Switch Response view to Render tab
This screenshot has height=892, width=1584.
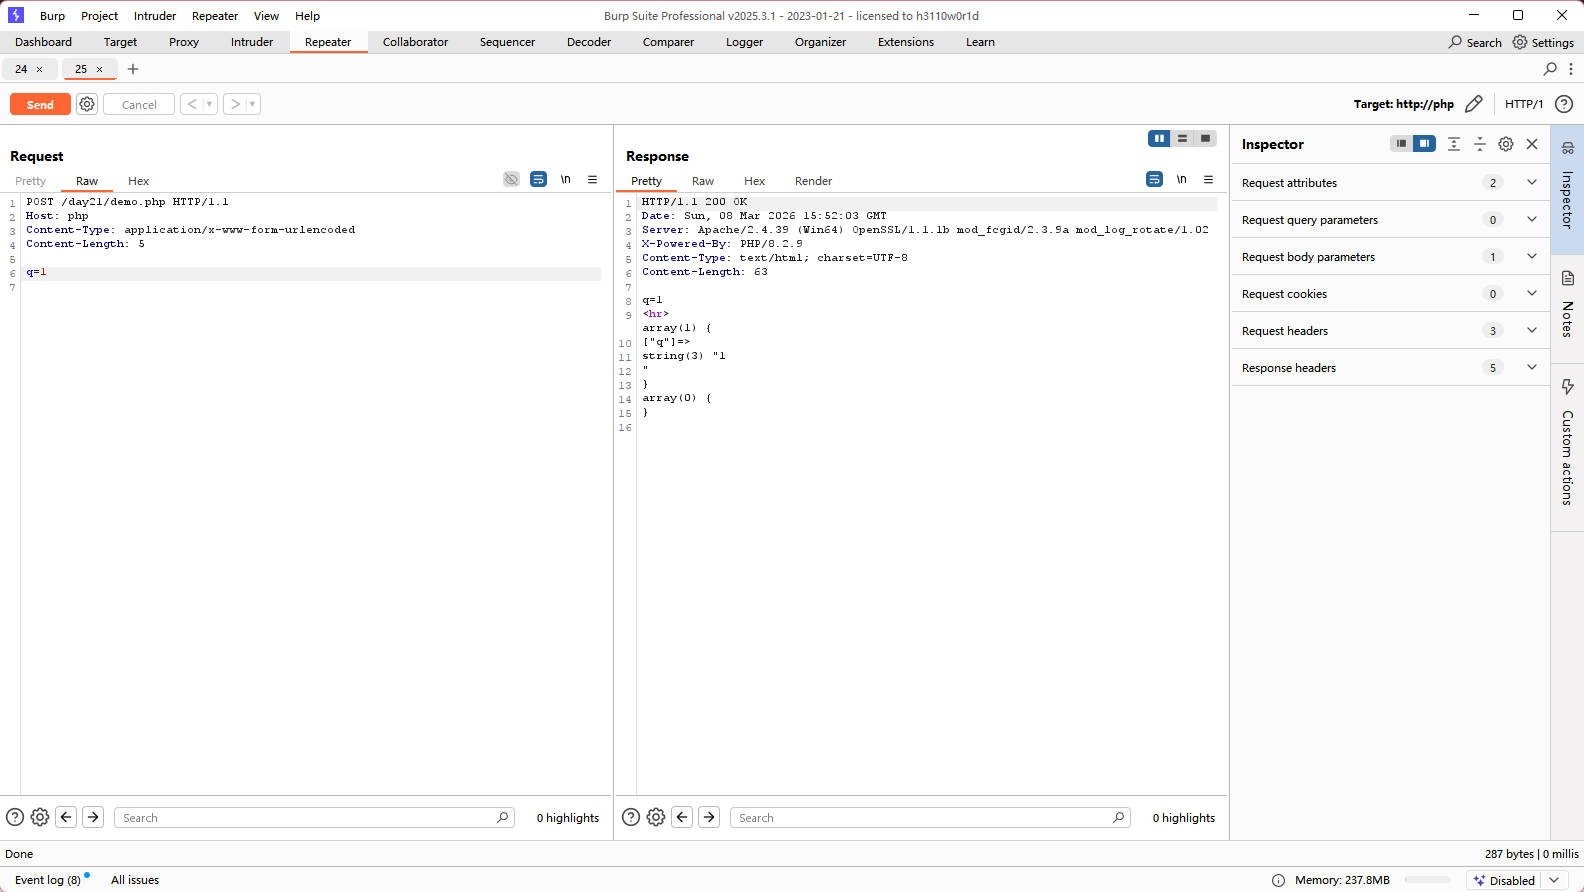[x=813, y=181]
